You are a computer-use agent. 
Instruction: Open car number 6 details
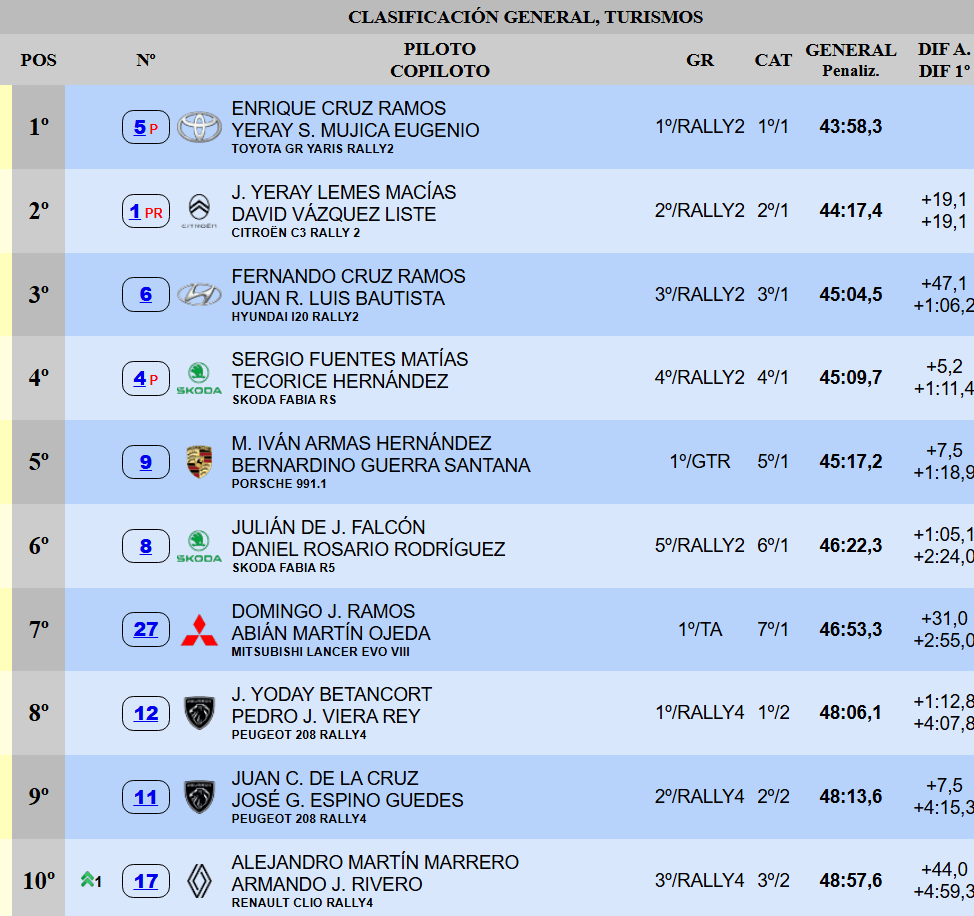146,294
